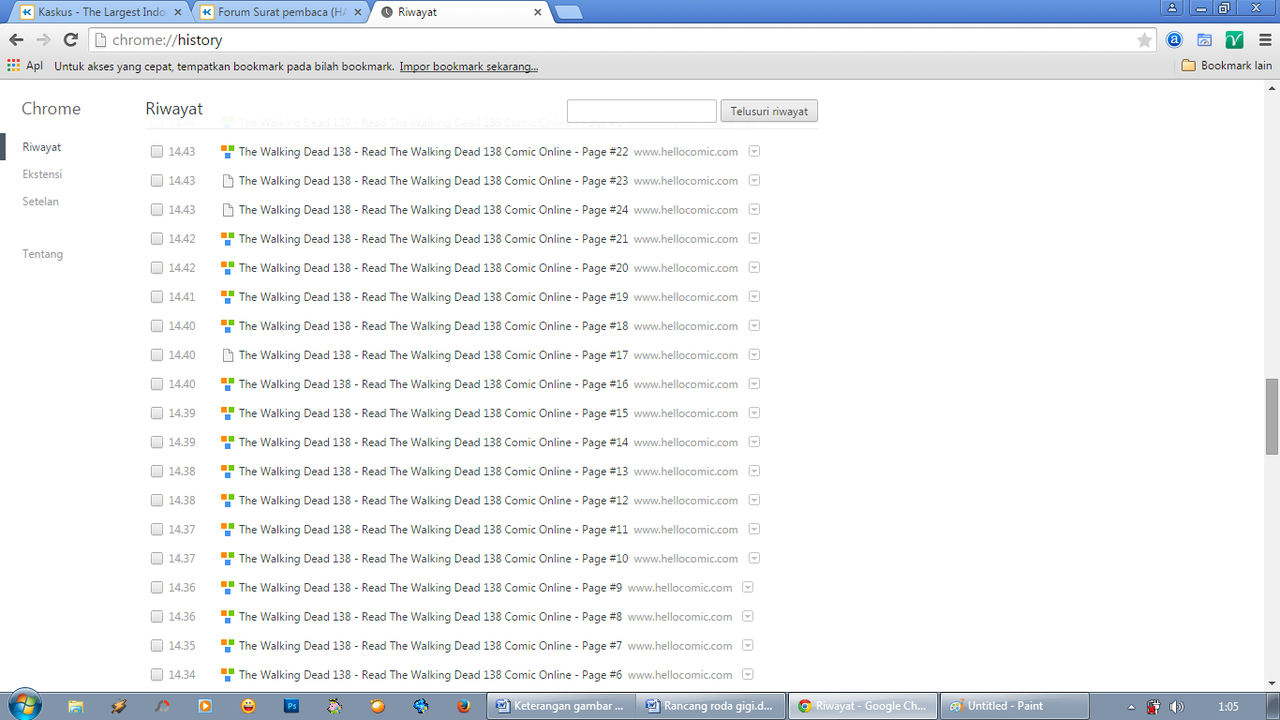Open dropdown for Page #8 entry

[x=748, y=616]
